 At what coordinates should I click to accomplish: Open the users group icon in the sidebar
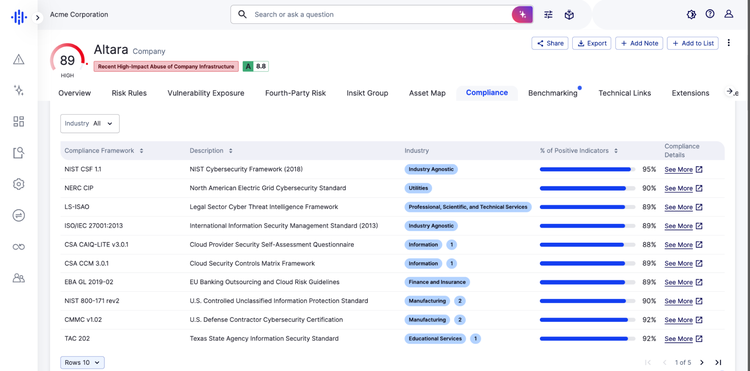coord(19,278)
